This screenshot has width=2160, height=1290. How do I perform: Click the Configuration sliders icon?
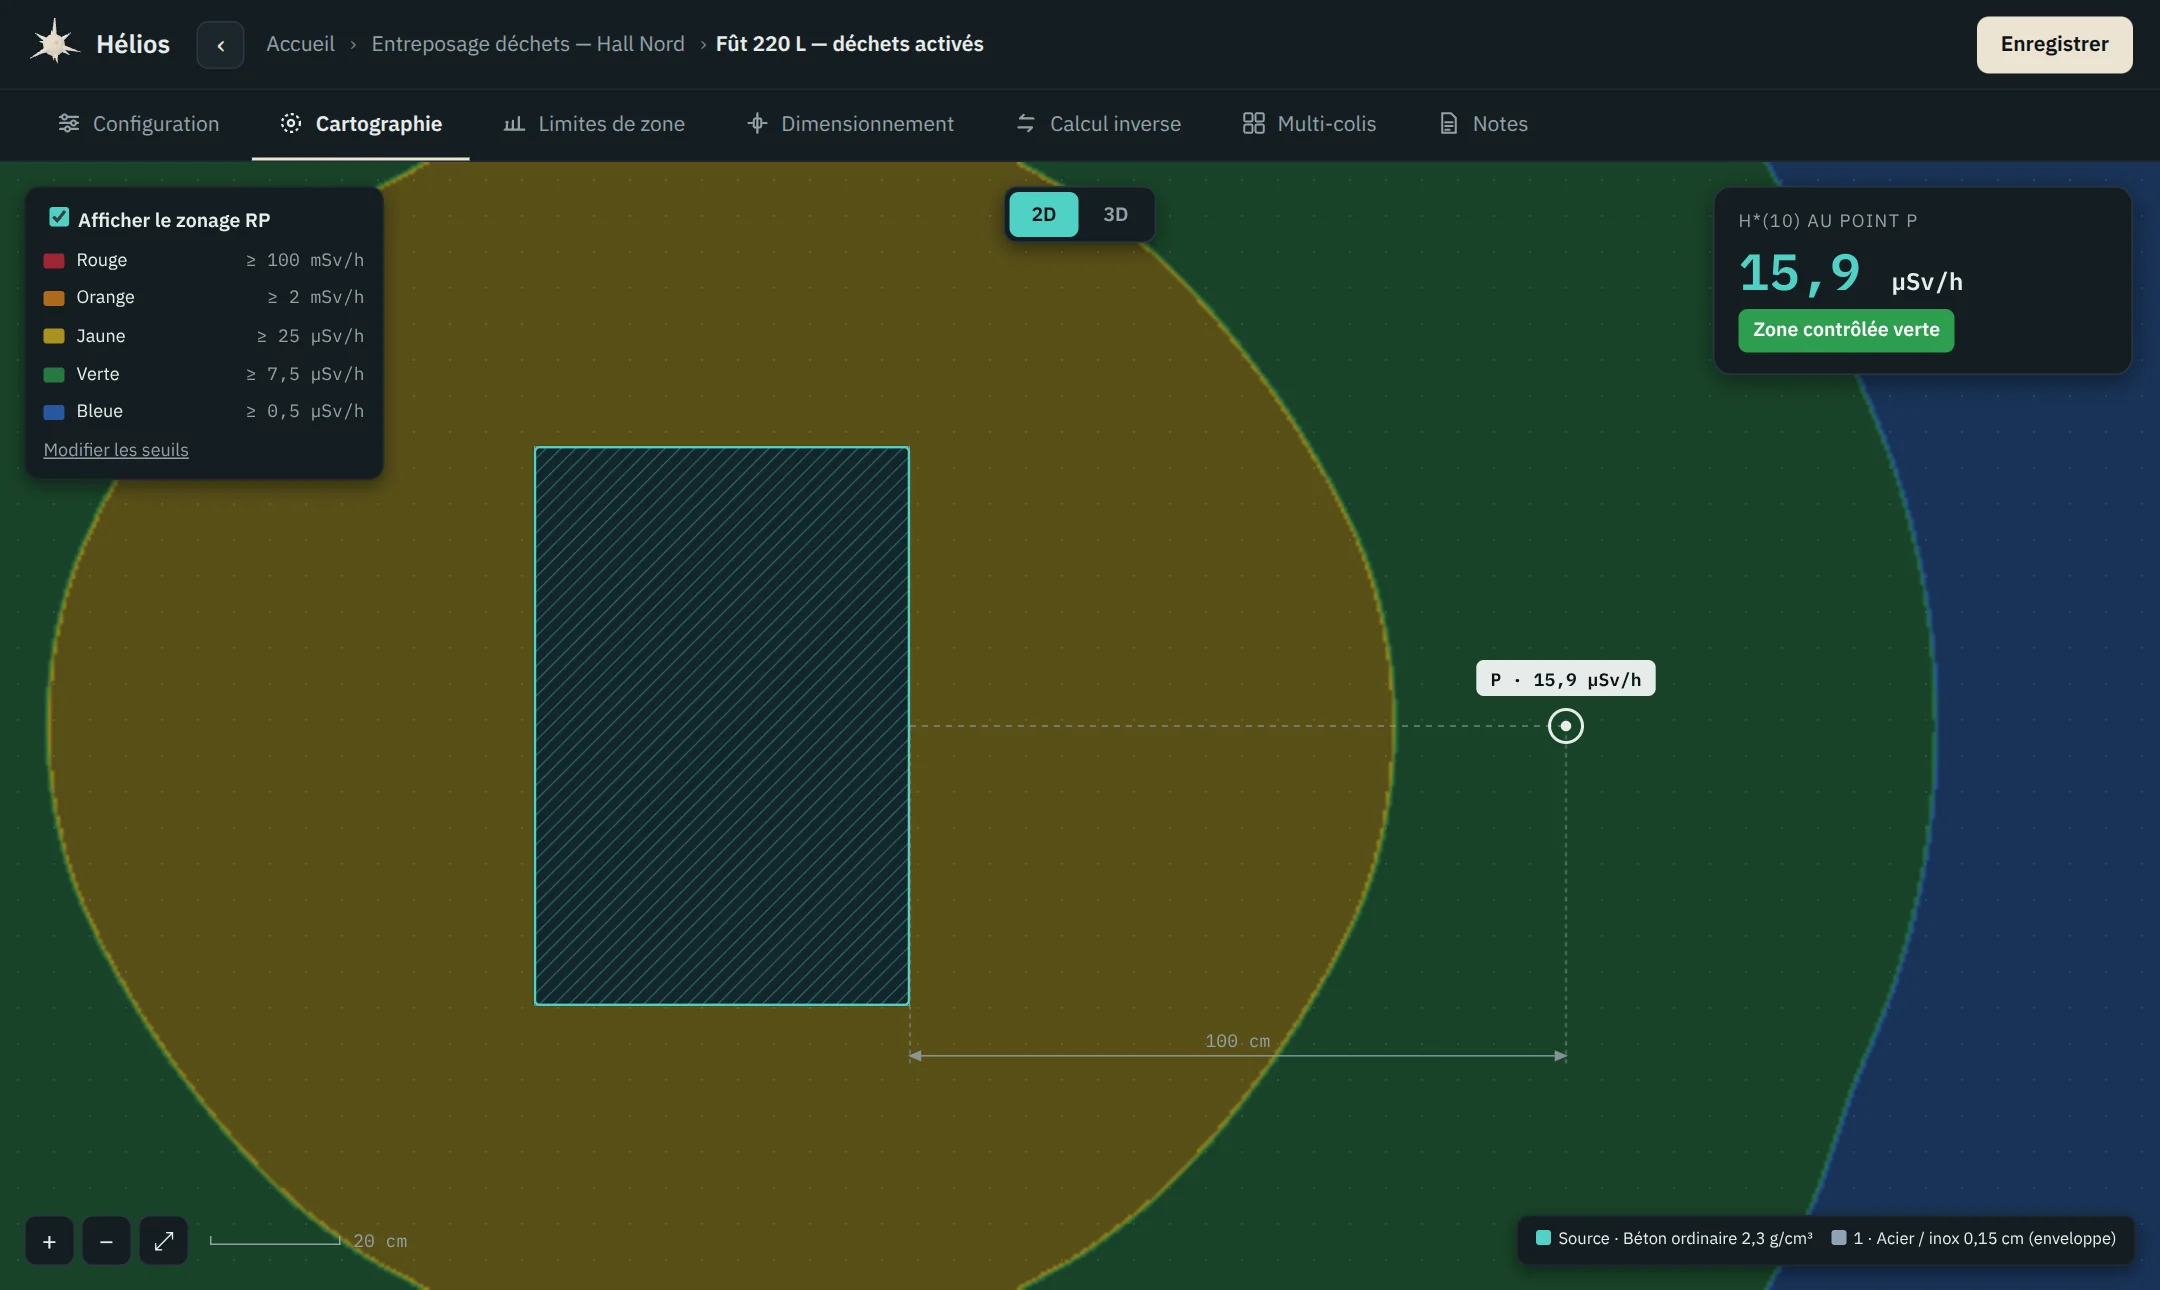[x=69, y=123]
